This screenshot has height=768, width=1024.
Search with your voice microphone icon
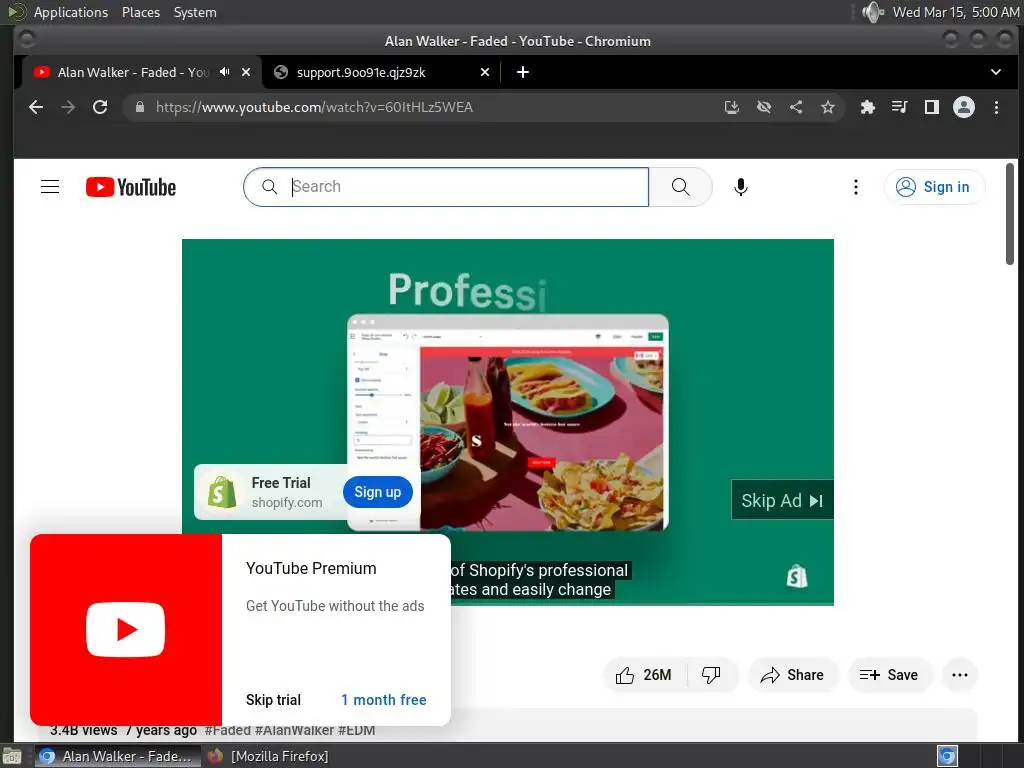pos(741,187)
